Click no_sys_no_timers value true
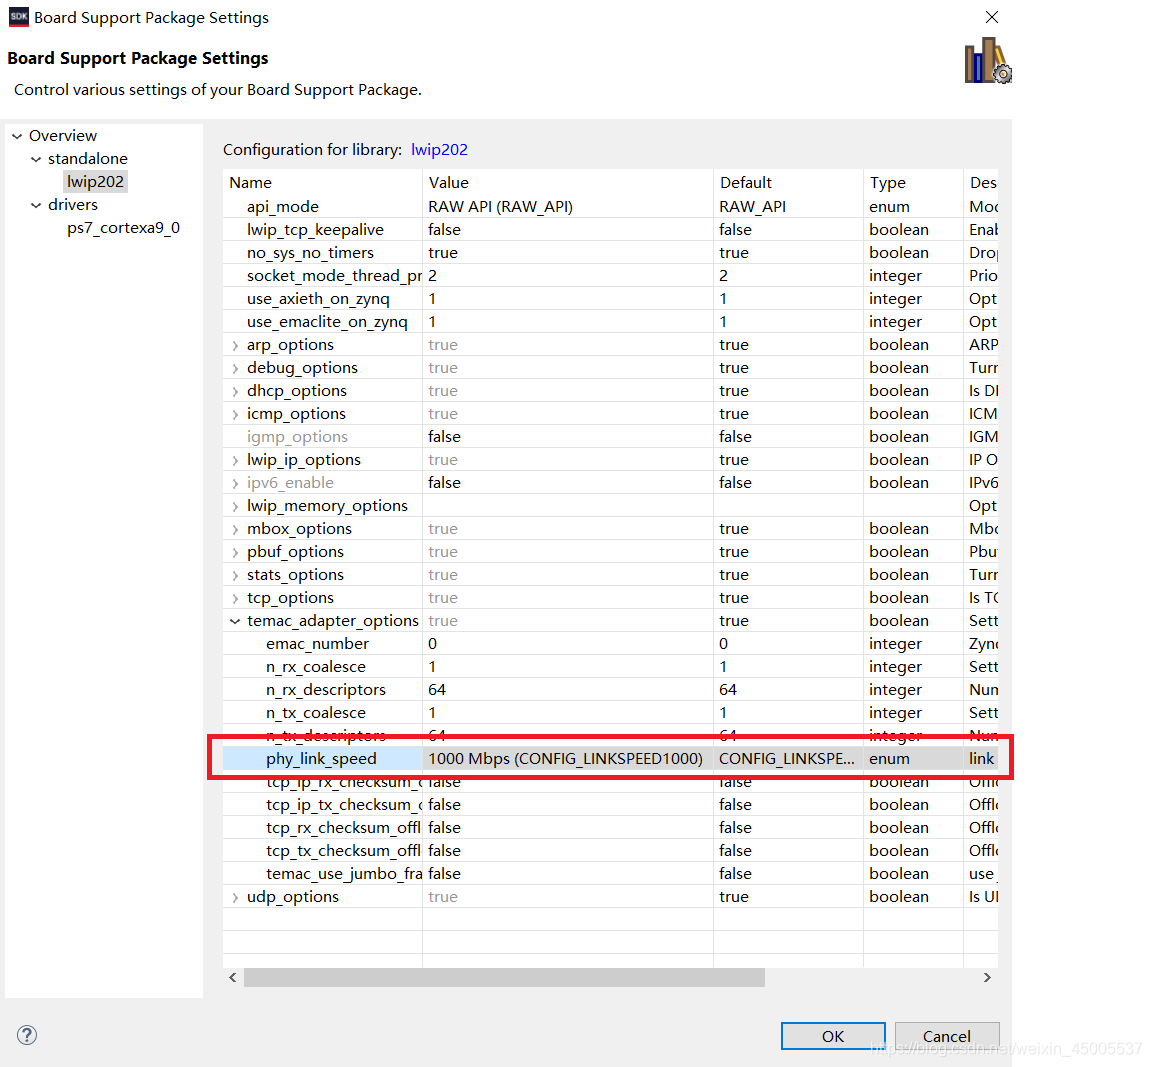Image resolution: width=1152 pixels, height=1067 pixels. coord(567,253)
